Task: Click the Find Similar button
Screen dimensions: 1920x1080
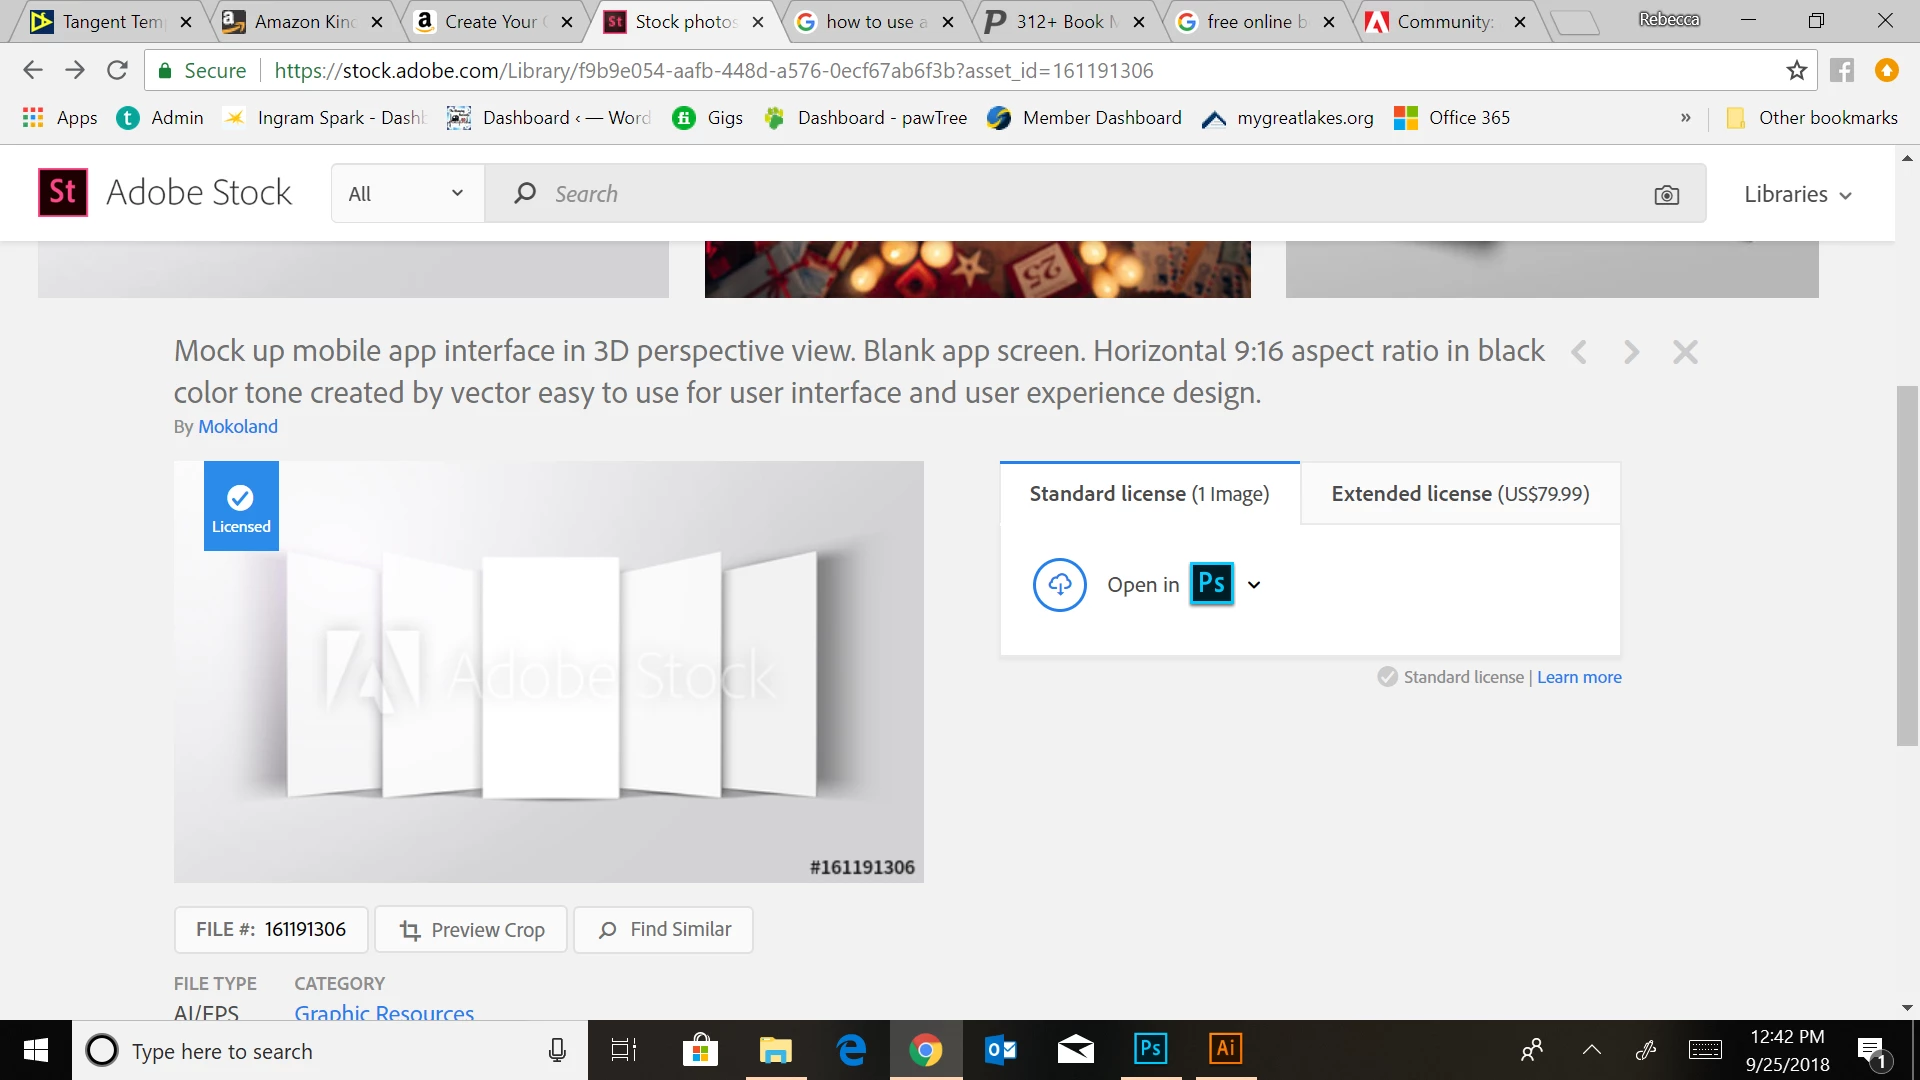Action: tap(664, 930)
